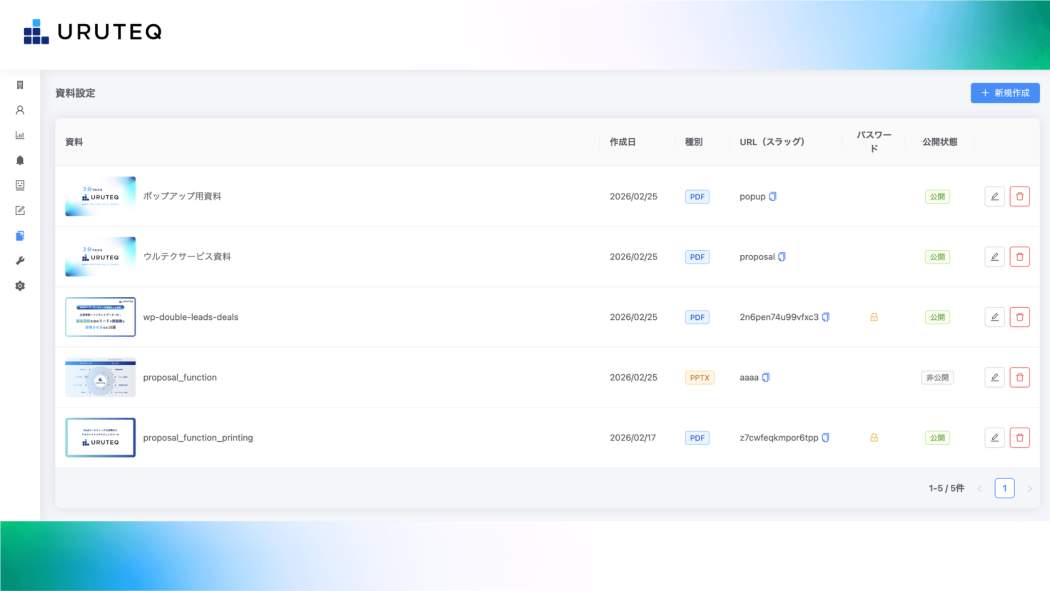Delete the proposal_function document
This screenshot has height=591, width=1050.
pos(1019,378)
